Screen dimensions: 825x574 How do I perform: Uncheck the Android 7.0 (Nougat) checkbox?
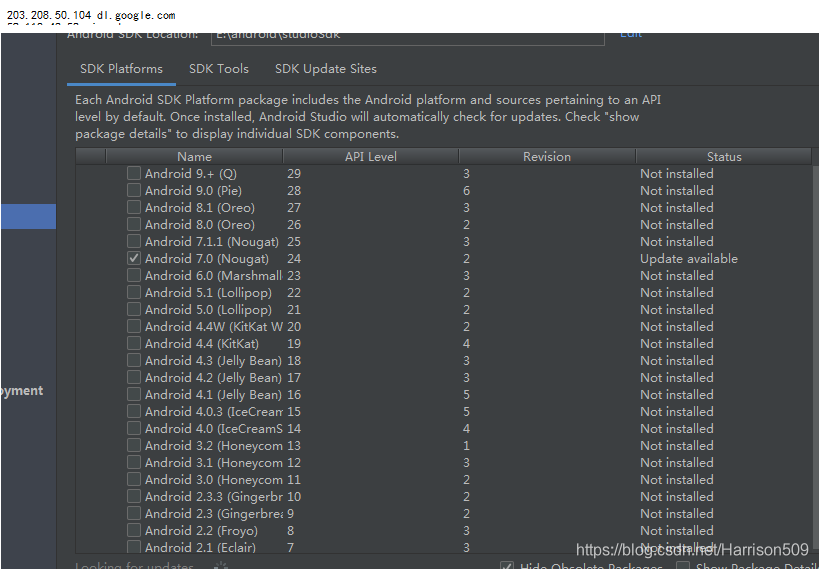[134, 259]
